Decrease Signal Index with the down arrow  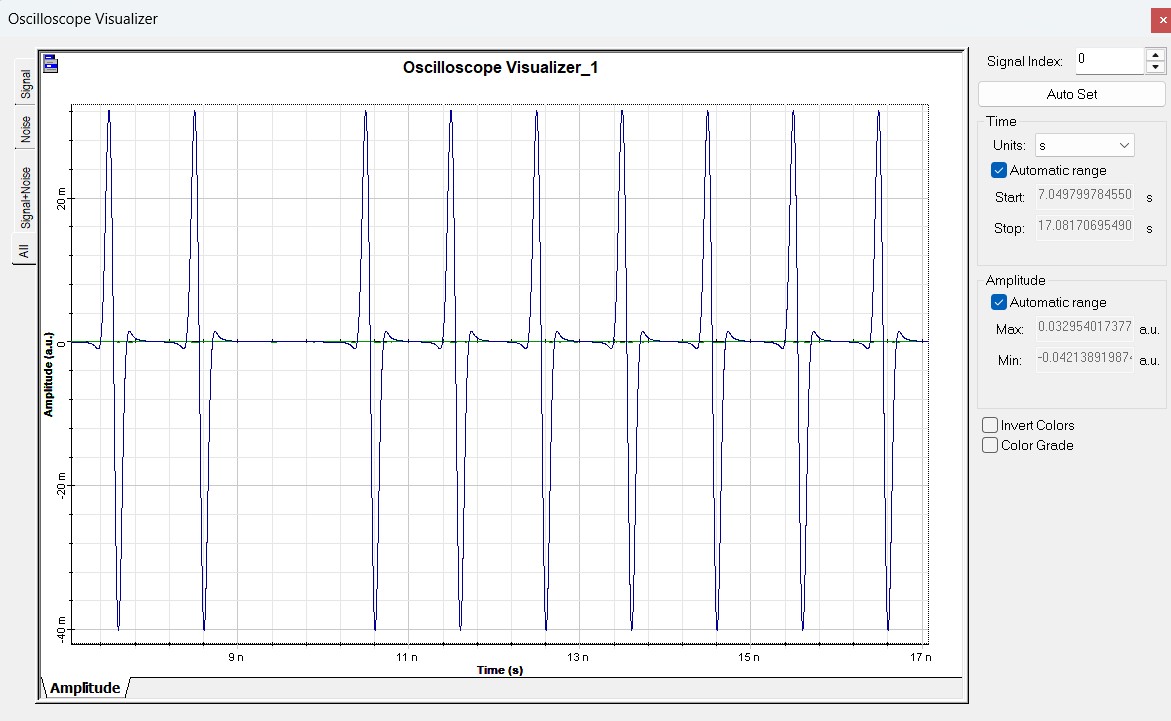(1155, 67)
